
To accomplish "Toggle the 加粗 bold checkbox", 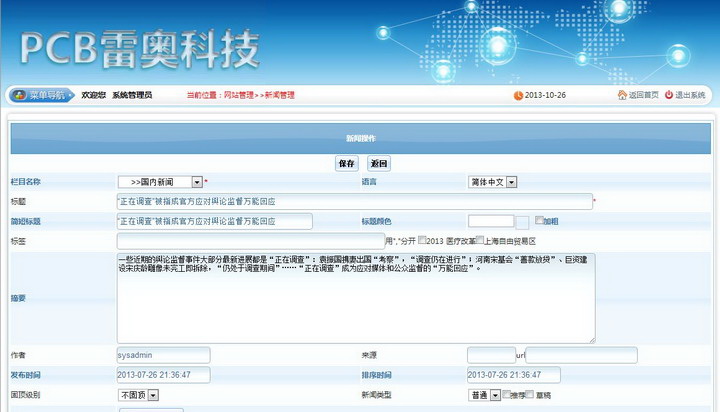I will 539,220.
